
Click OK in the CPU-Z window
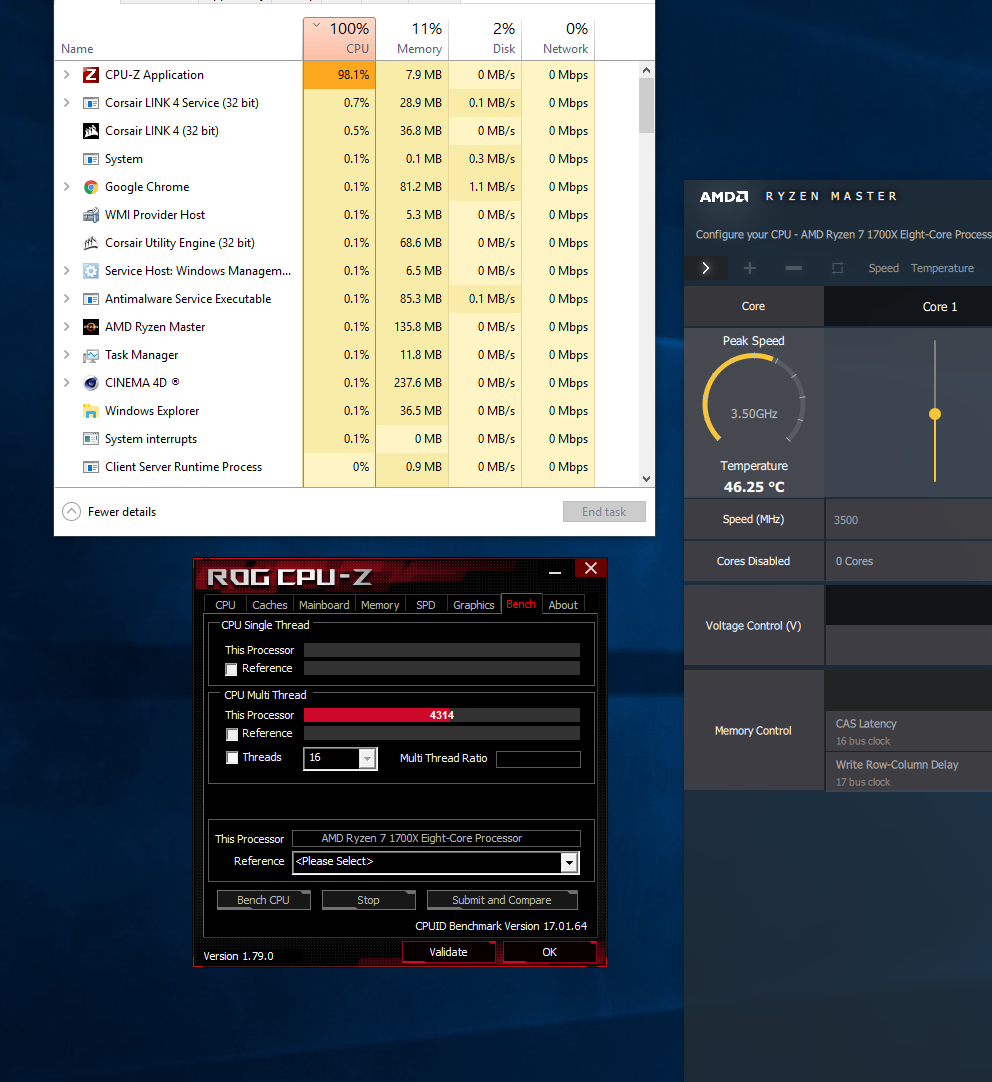(x=550, y=952)
